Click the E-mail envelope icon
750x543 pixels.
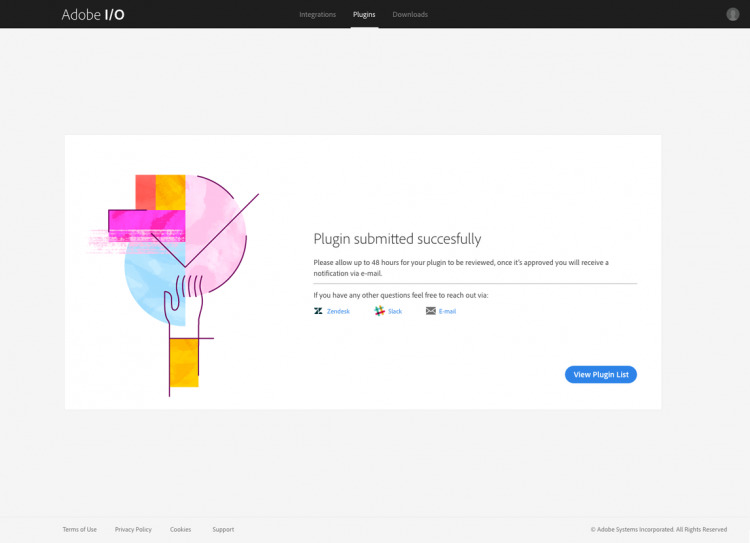(x=430, y=311)
